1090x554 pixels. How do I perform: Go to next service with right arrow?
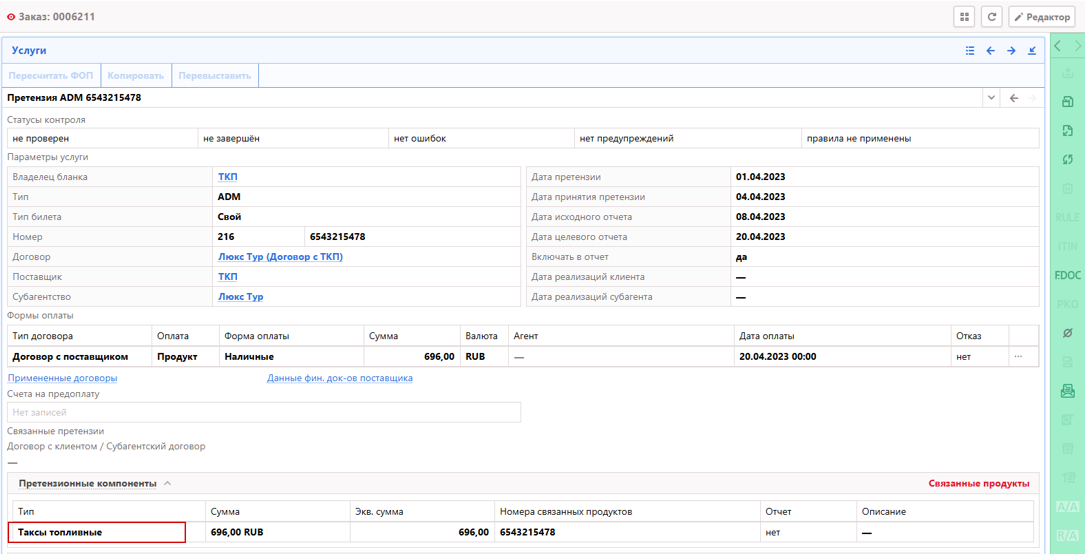click(1011, 51)
